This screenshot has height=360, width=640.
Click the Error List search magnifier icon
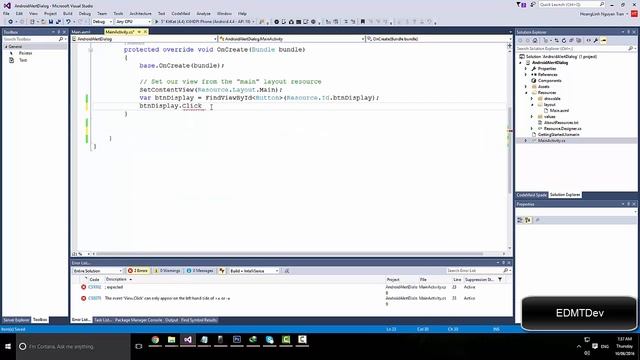(x=505, y=271)
